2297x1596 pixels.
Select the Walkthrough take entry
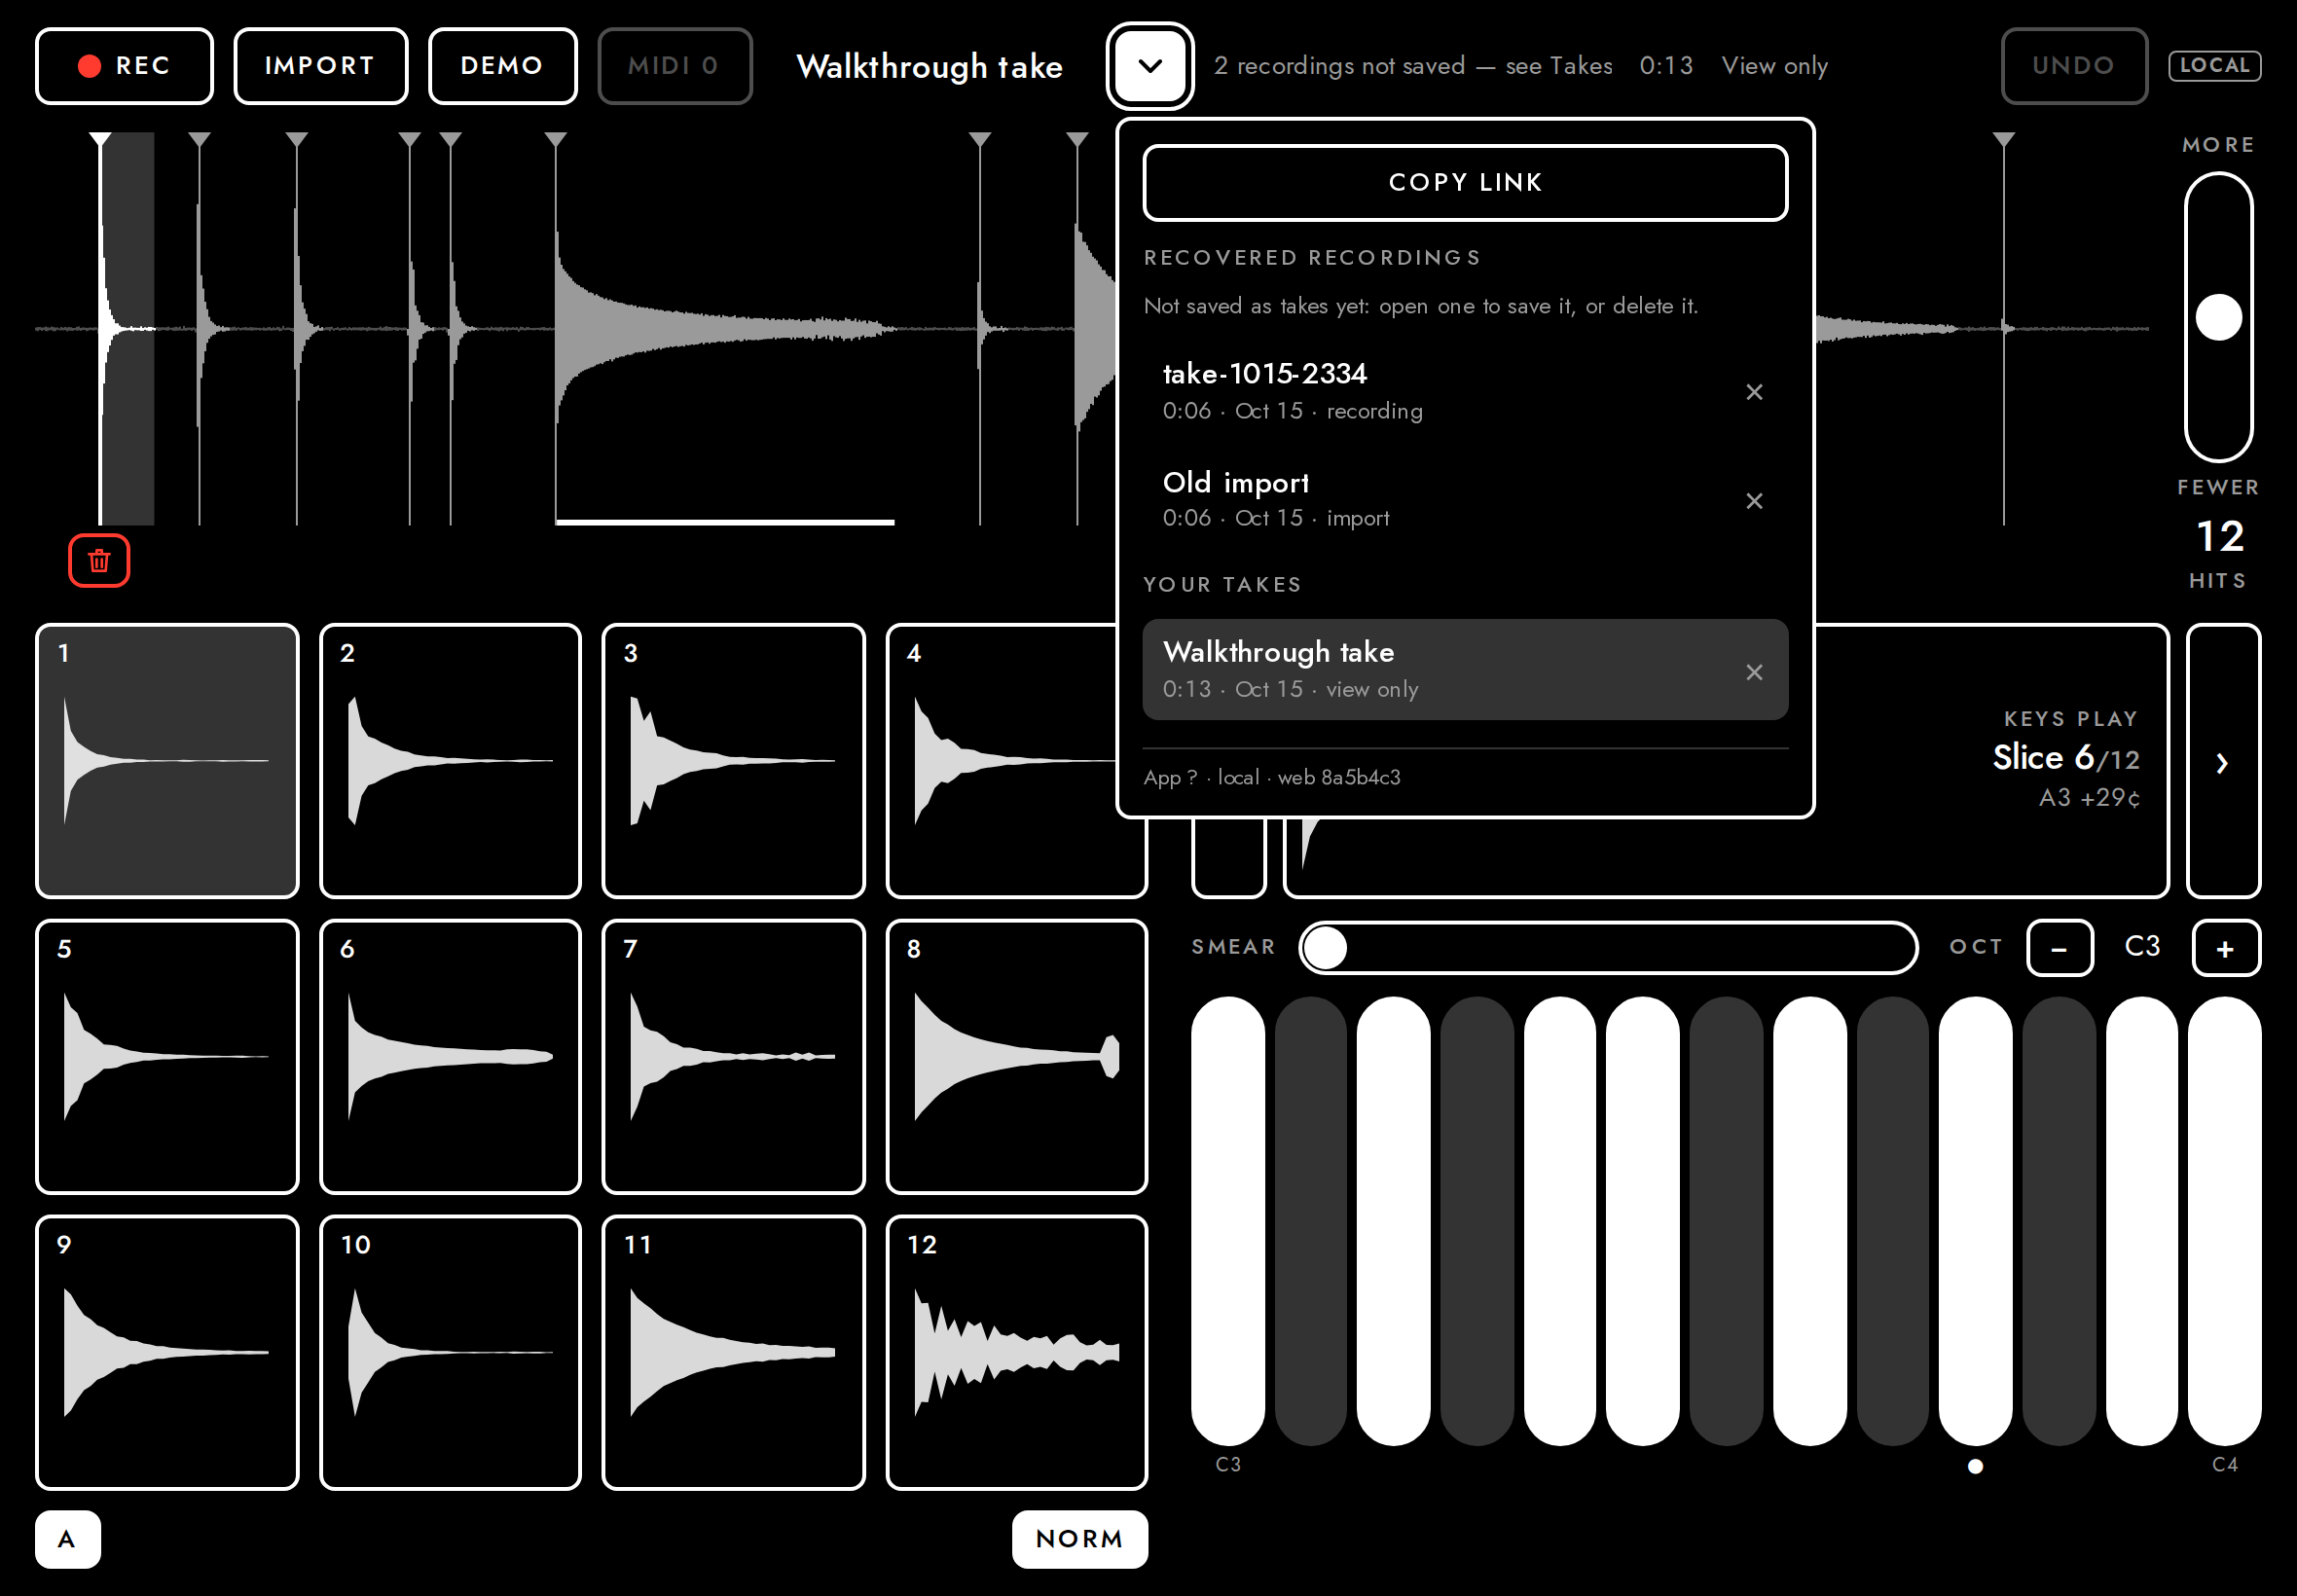(x=1465, y=670)
